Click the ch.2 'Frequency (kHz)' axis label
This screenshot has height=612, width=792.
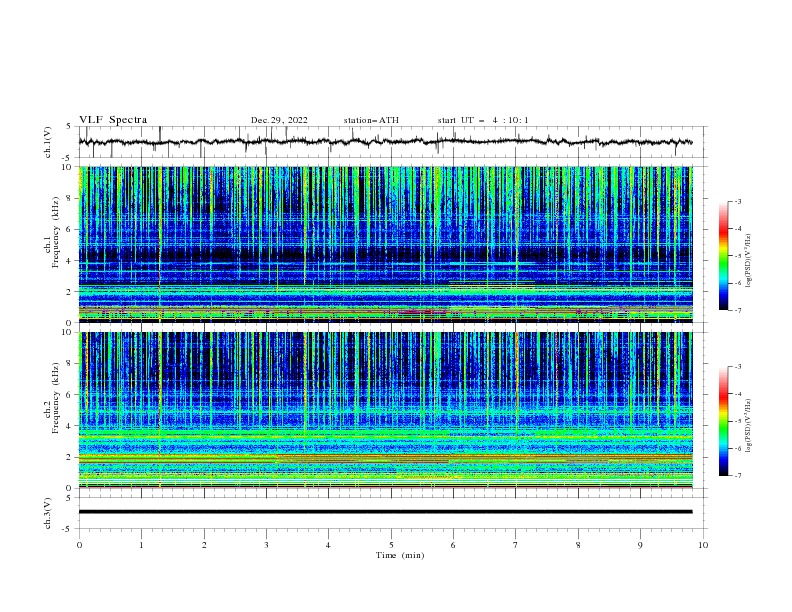tap(55, 398)
